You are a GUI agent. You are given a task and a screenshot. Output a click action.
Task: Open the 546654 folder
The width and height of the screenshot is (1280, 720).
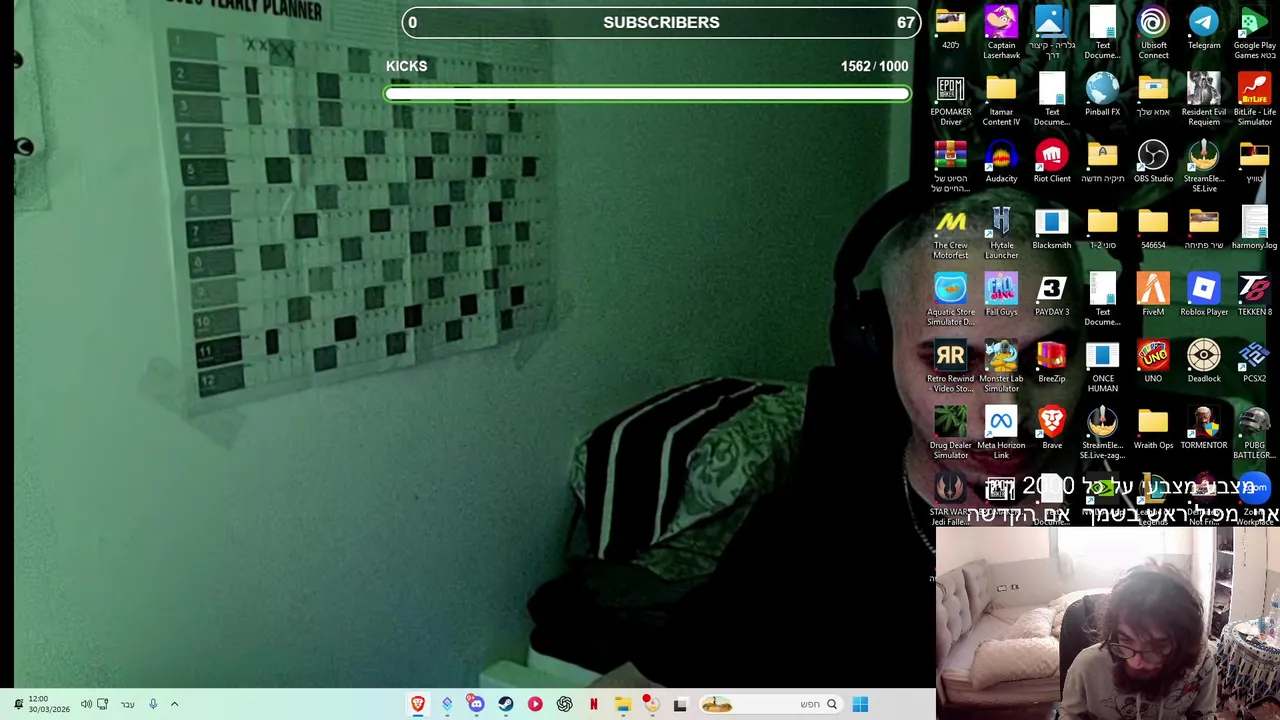coord(1153,229)
